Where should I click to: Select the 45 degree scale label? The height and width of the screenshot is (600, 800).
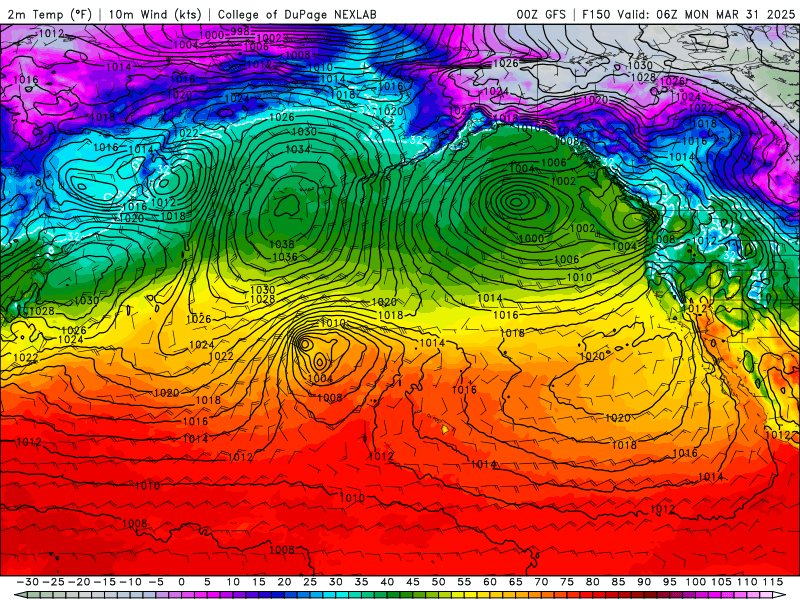pyautogui.click(x=413, y=582)
